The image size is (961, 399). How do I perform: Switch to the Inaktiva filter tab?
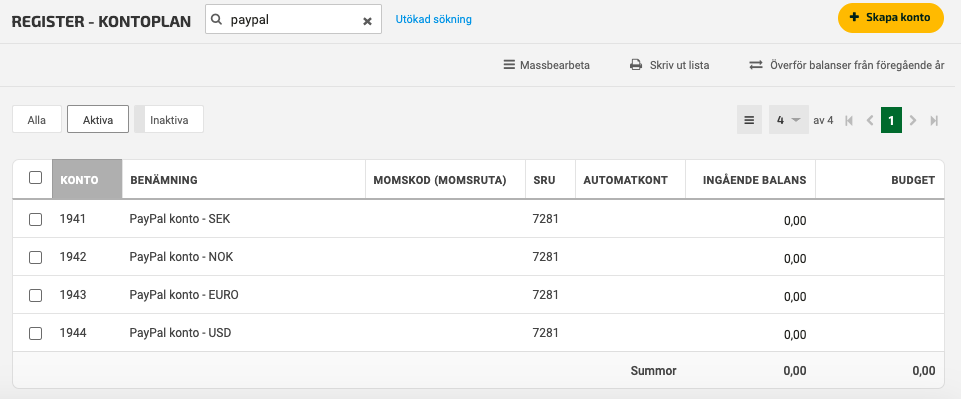point(169,120)
